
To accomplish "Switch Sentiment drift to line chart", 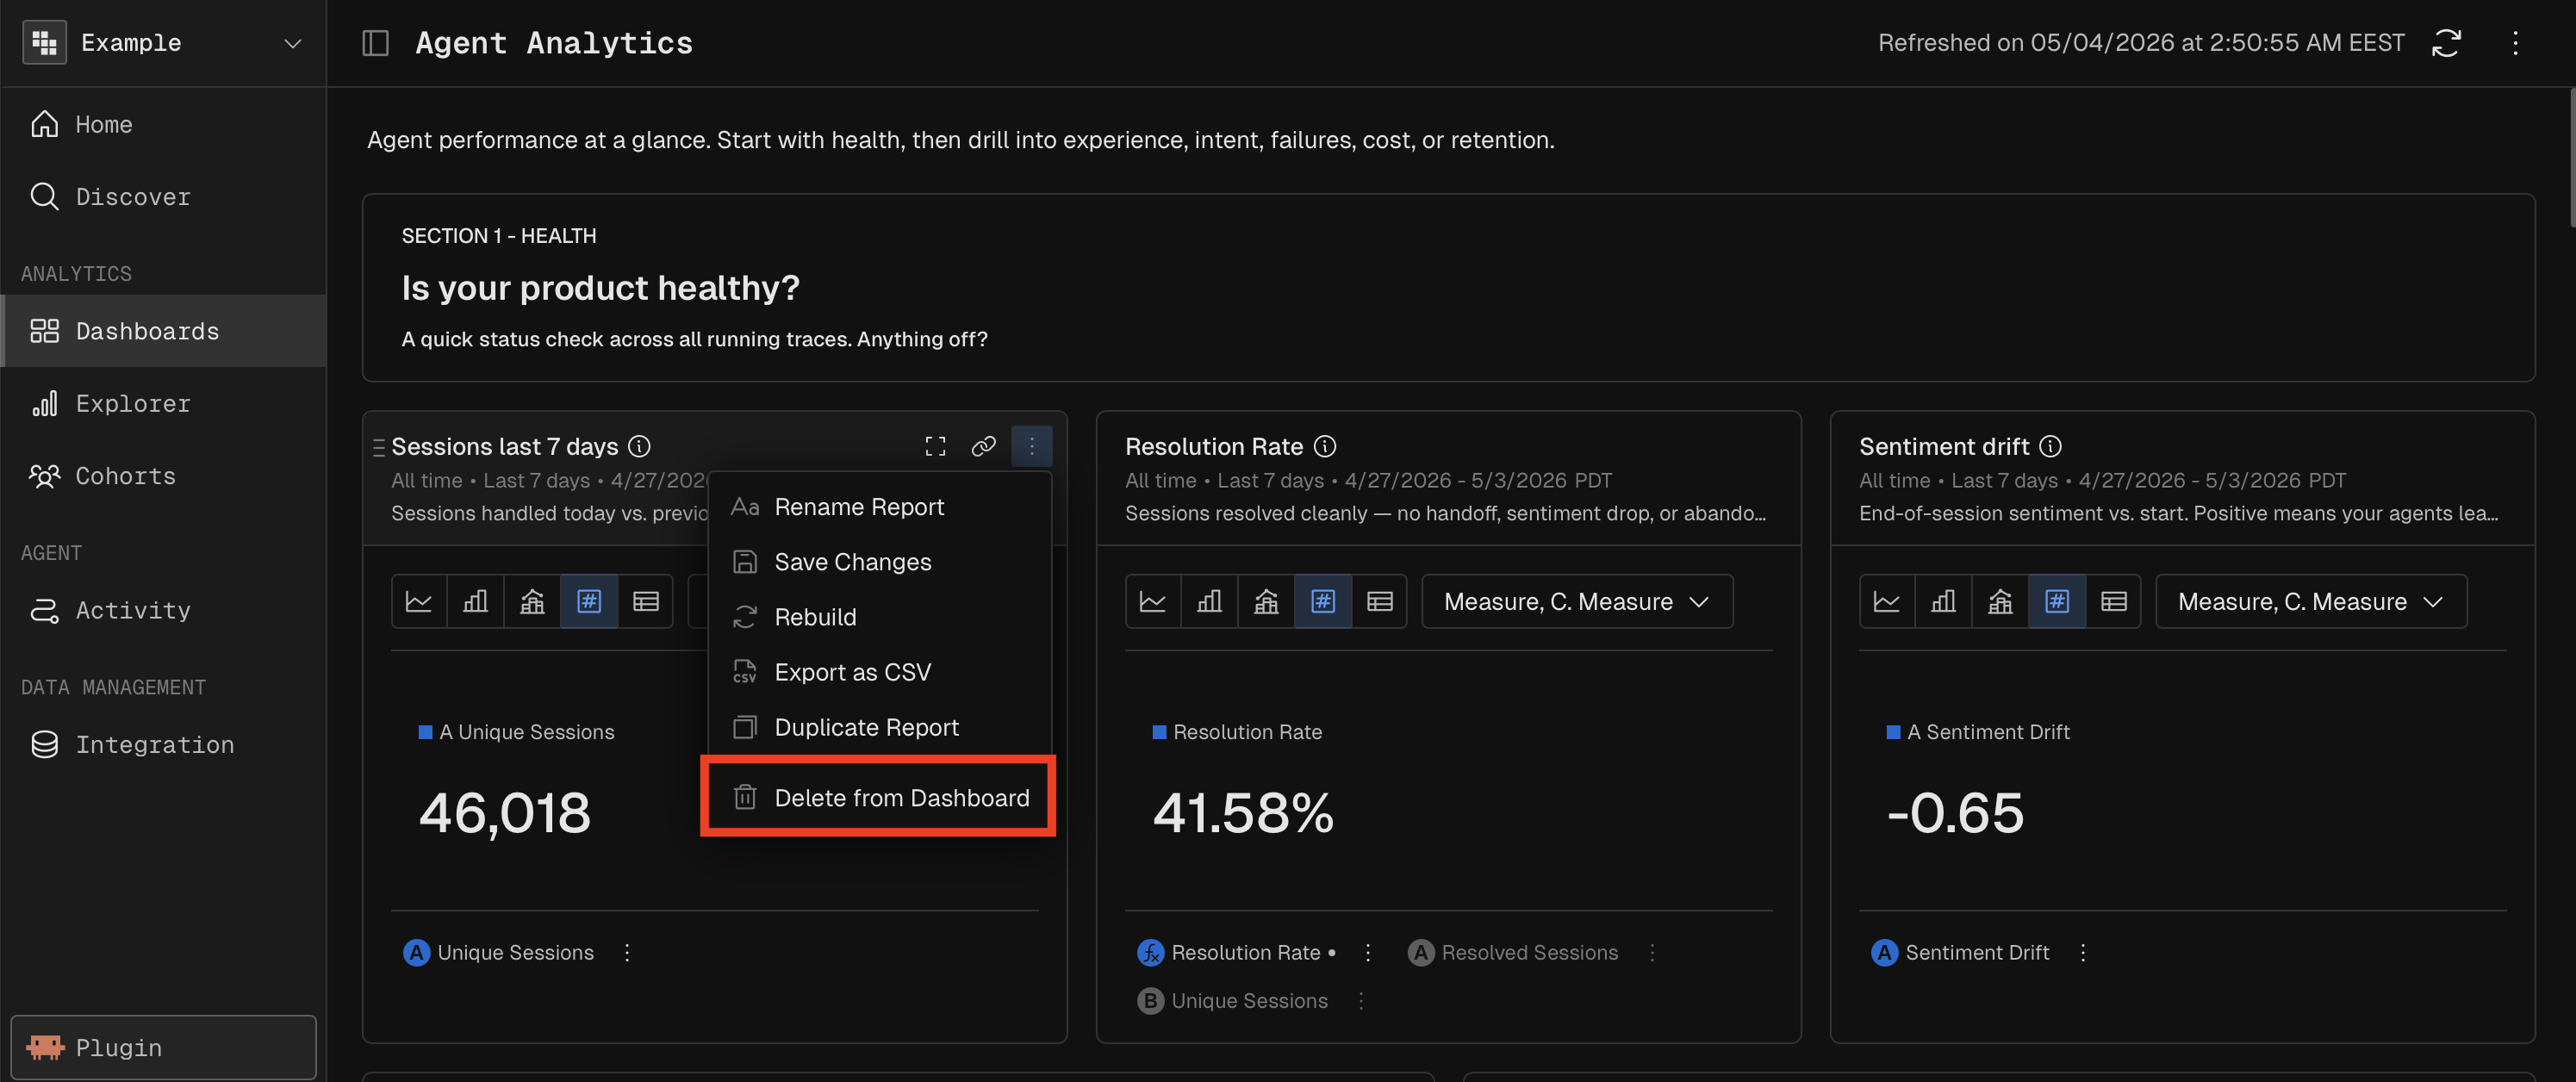I will click(1887, 601).
